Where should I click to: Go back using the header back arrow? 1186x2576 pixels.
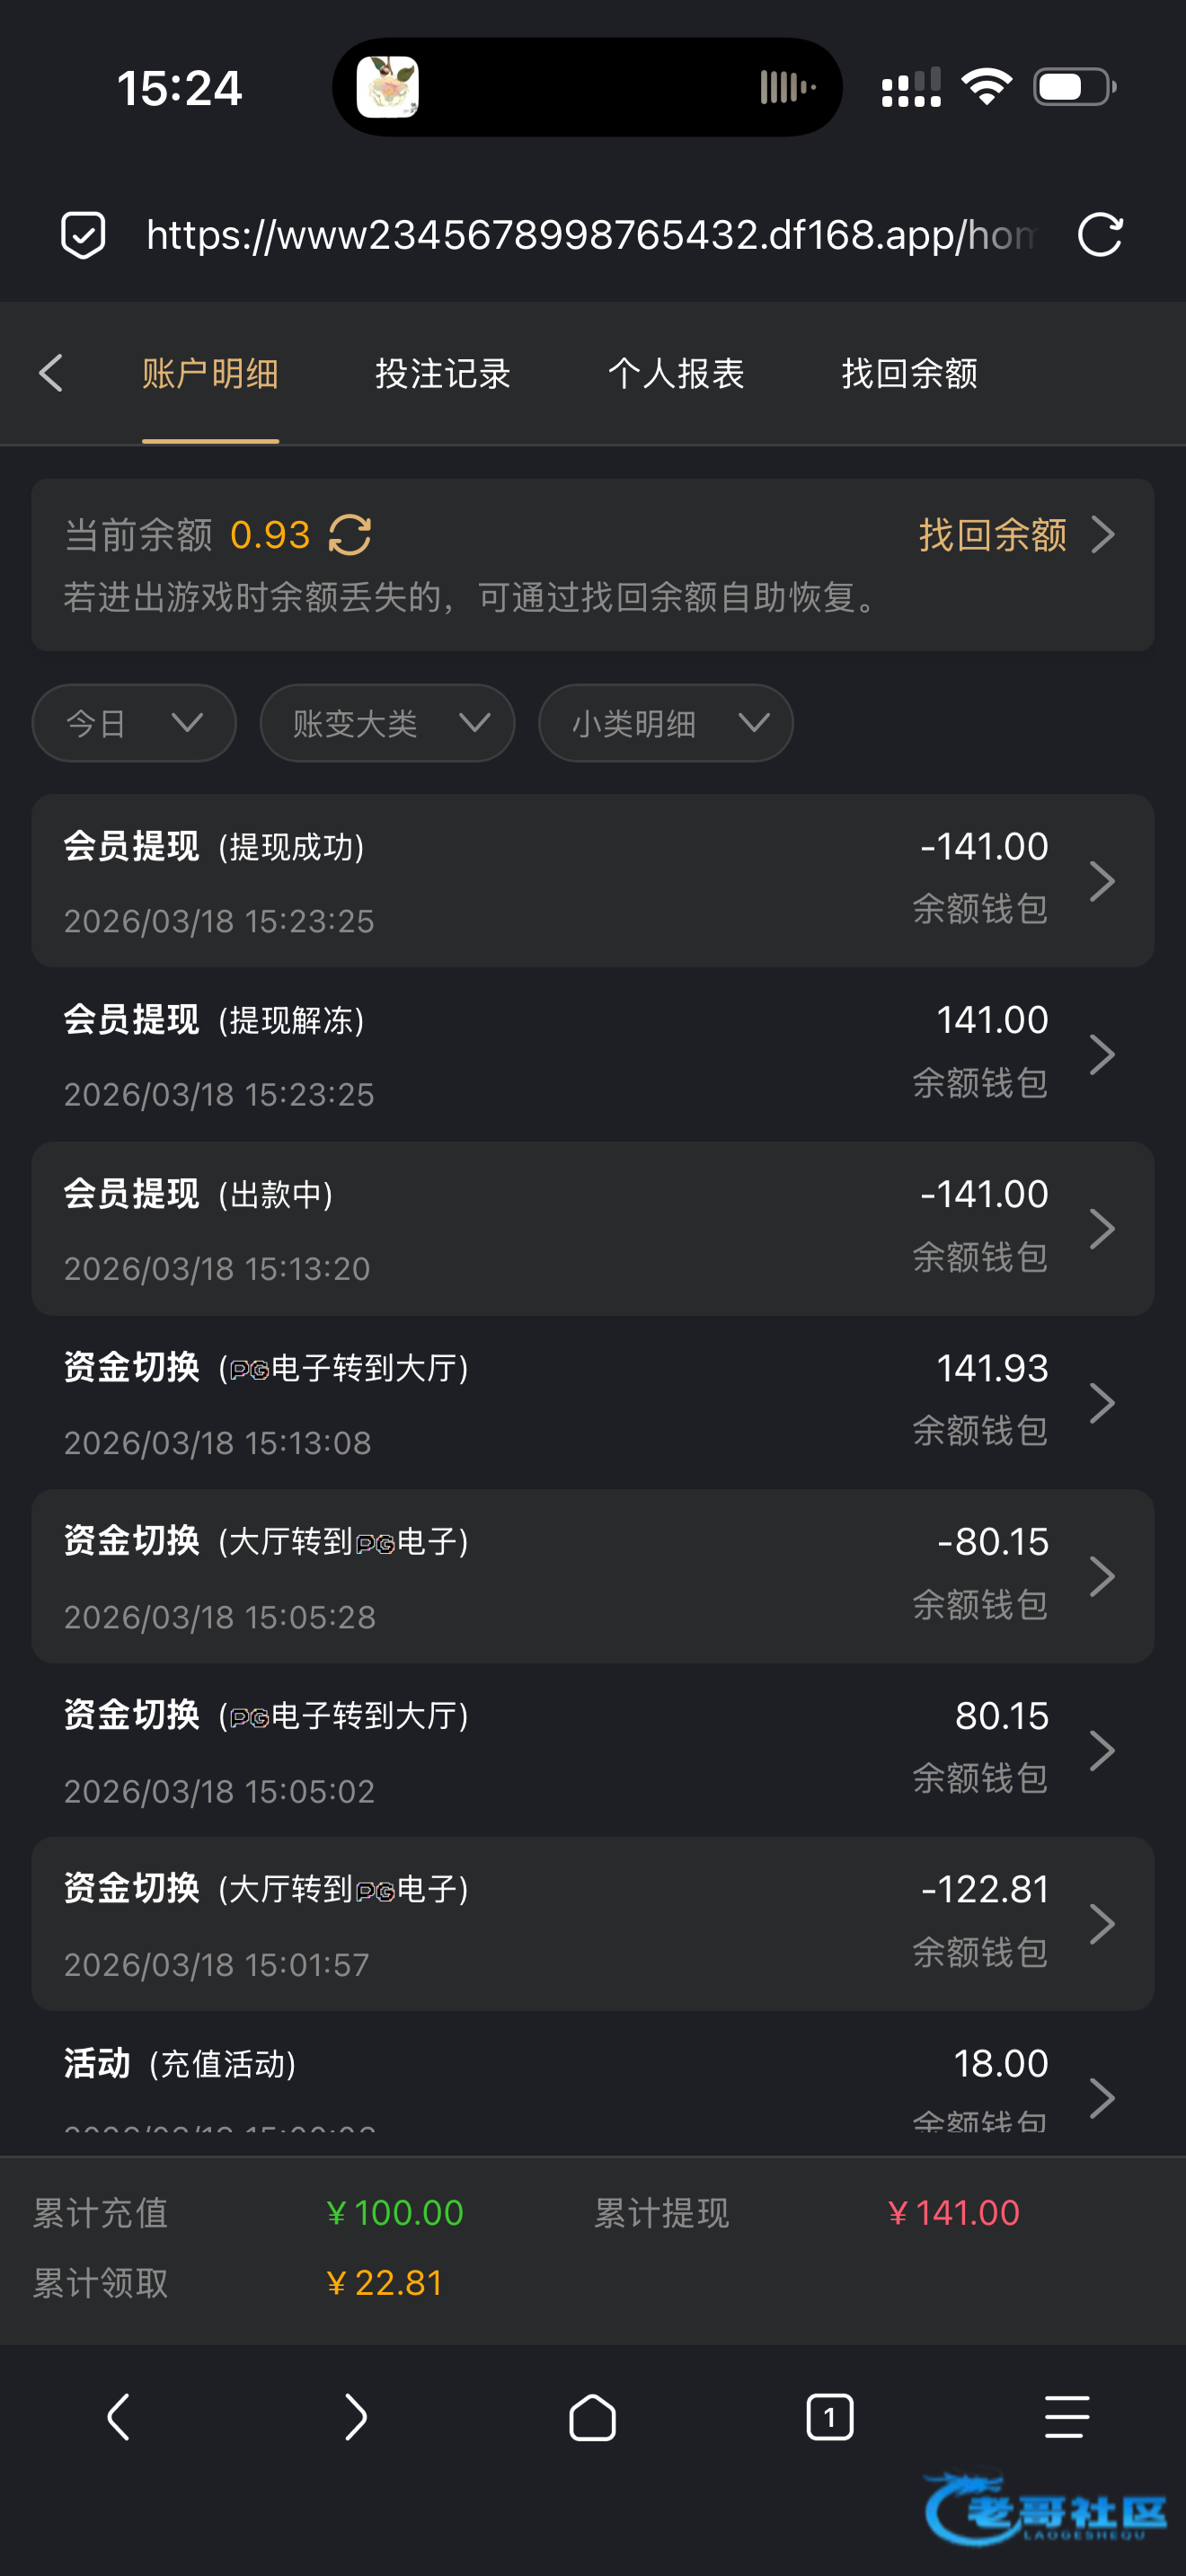51,373
